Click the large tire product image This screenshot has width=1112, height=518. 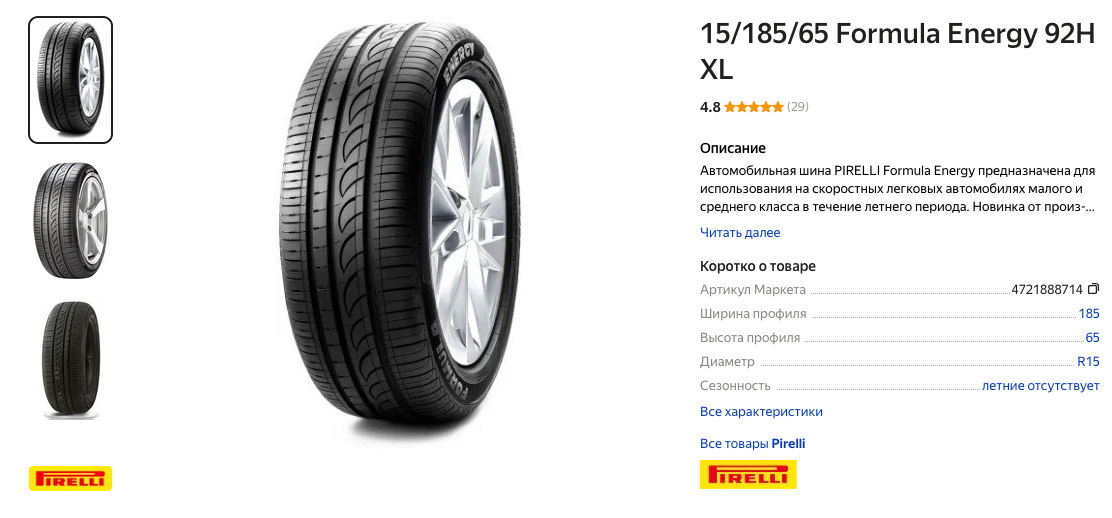tap(399, 225)
